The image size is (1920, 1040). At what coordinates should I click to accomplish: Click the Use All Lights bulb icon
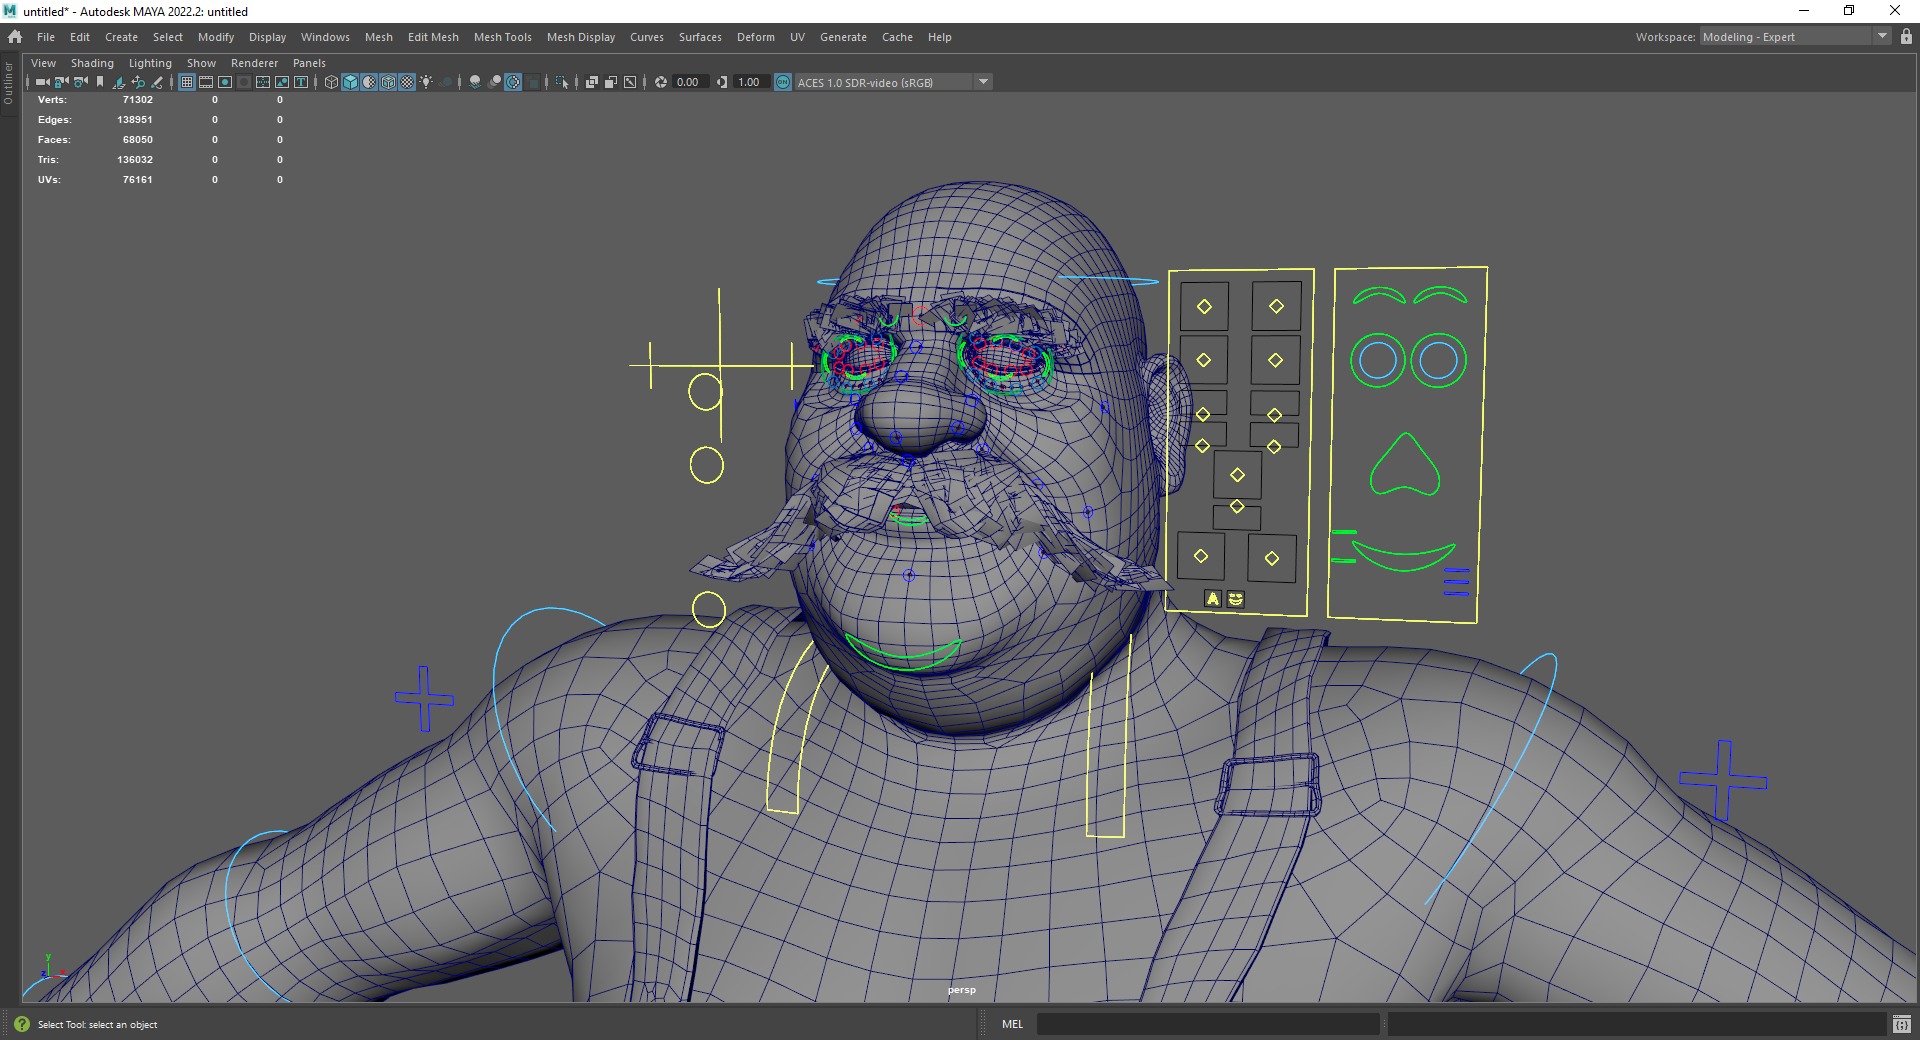click(x=426, y=82)
